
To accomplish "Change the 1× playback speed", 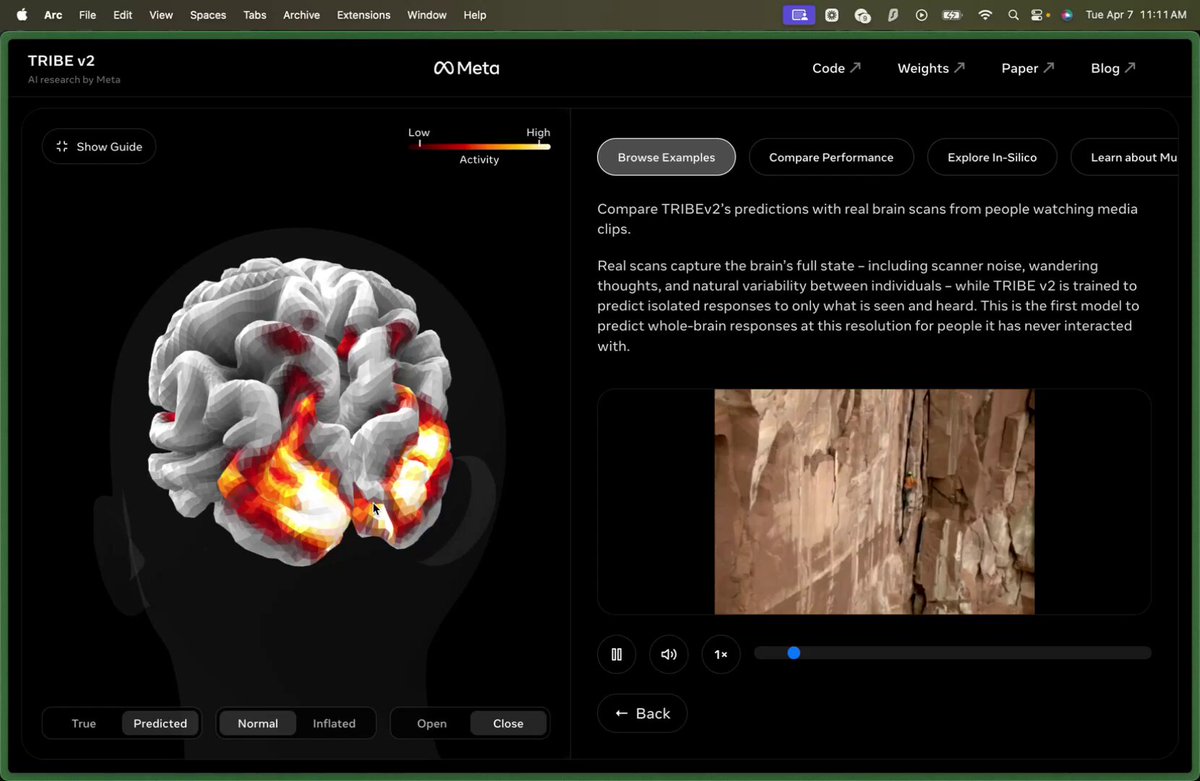I will pyautogui.click(x=721, y=655).
